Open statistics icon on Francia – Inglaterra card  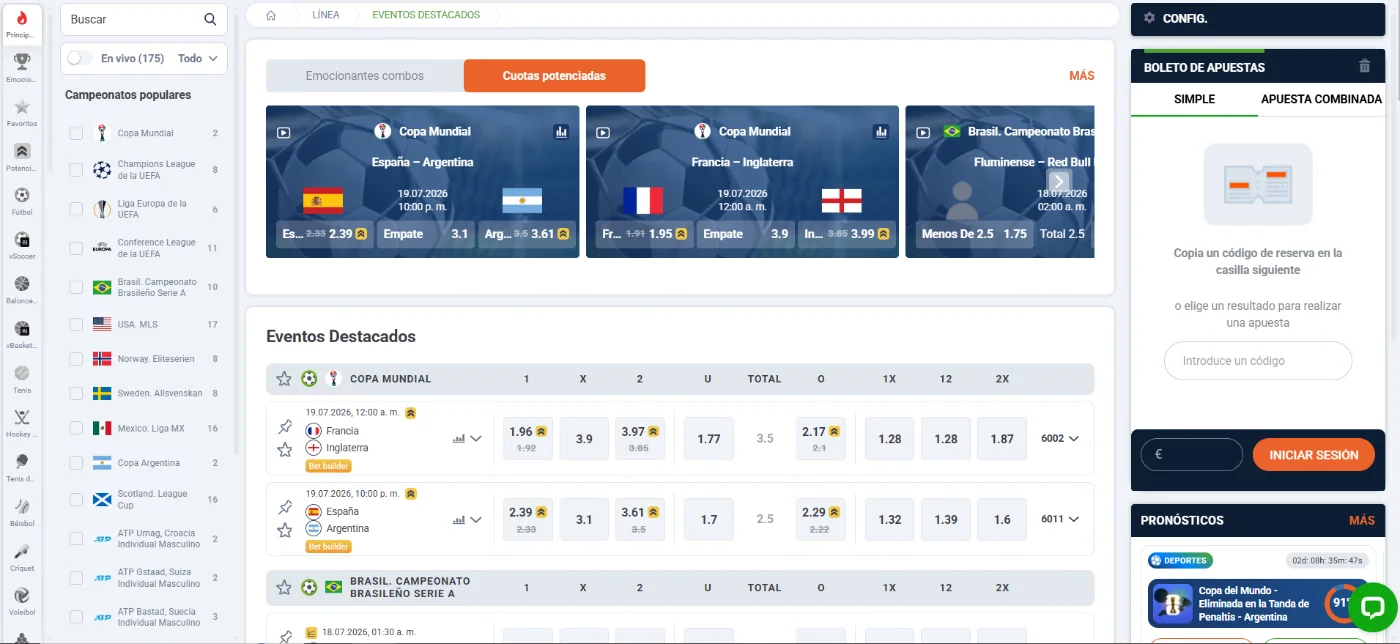coord(881,131)
